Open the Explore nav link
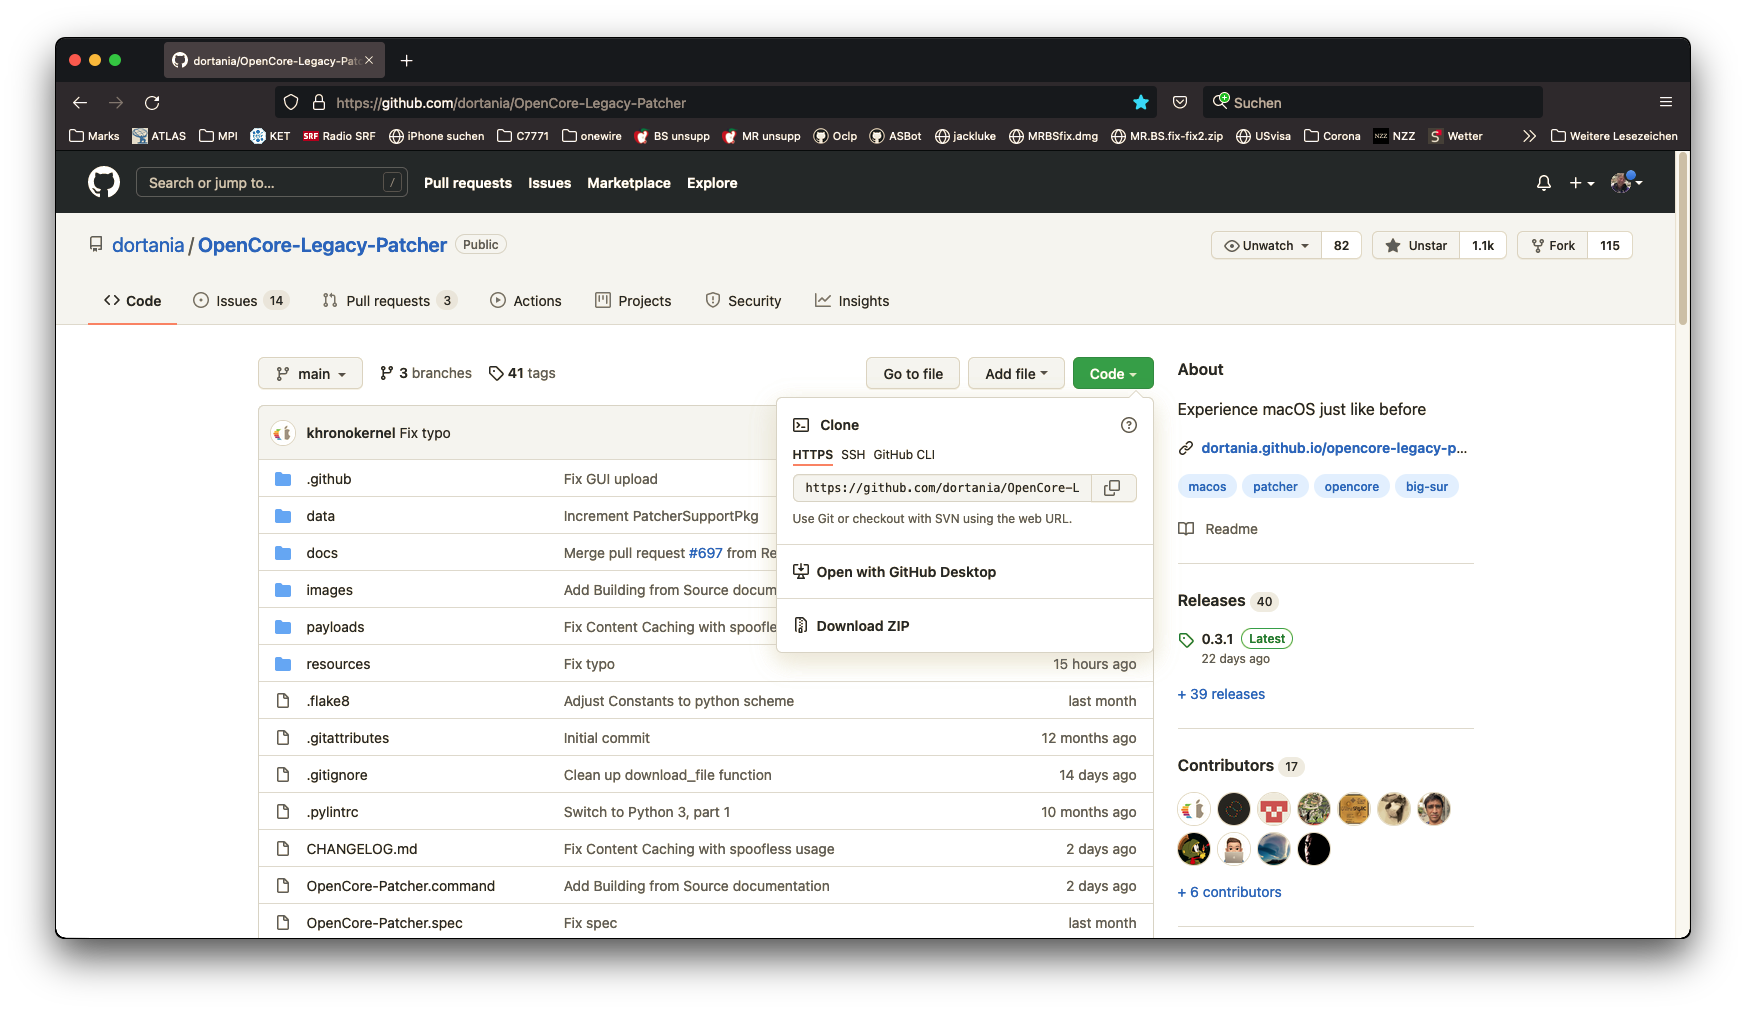Viewport: 1746px width, 1012px height. pyautogui.click(x=712, y=183)
